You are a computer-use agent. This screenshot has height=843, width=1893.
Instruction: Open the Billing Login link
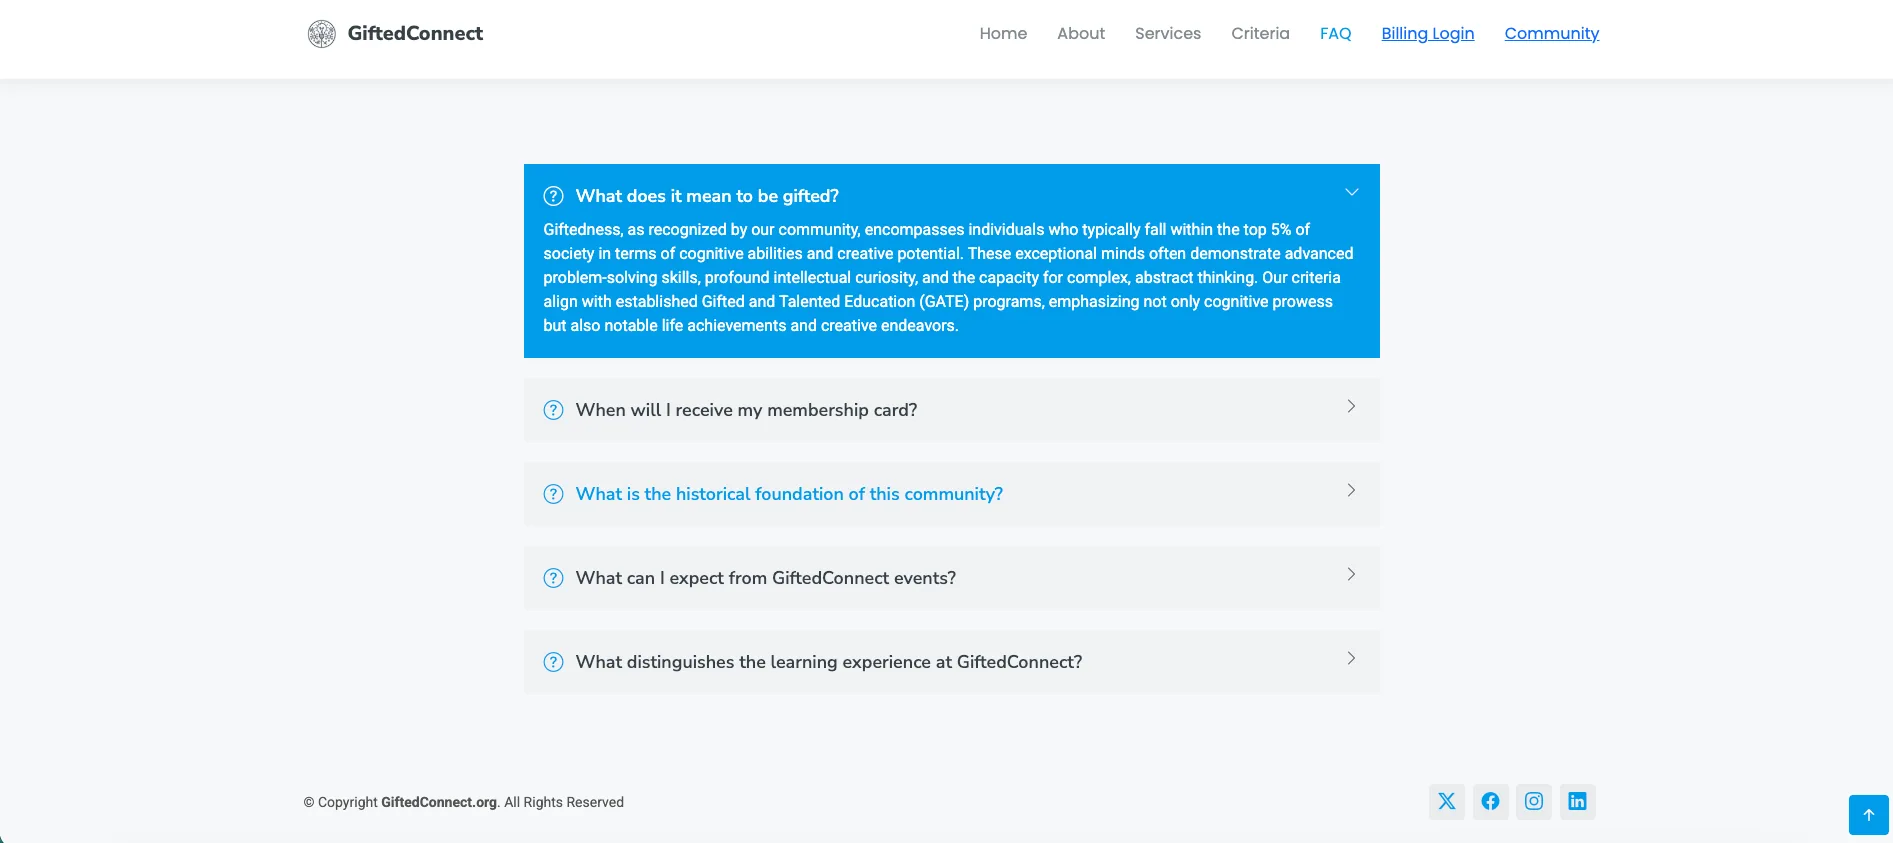coord(1427,33)
